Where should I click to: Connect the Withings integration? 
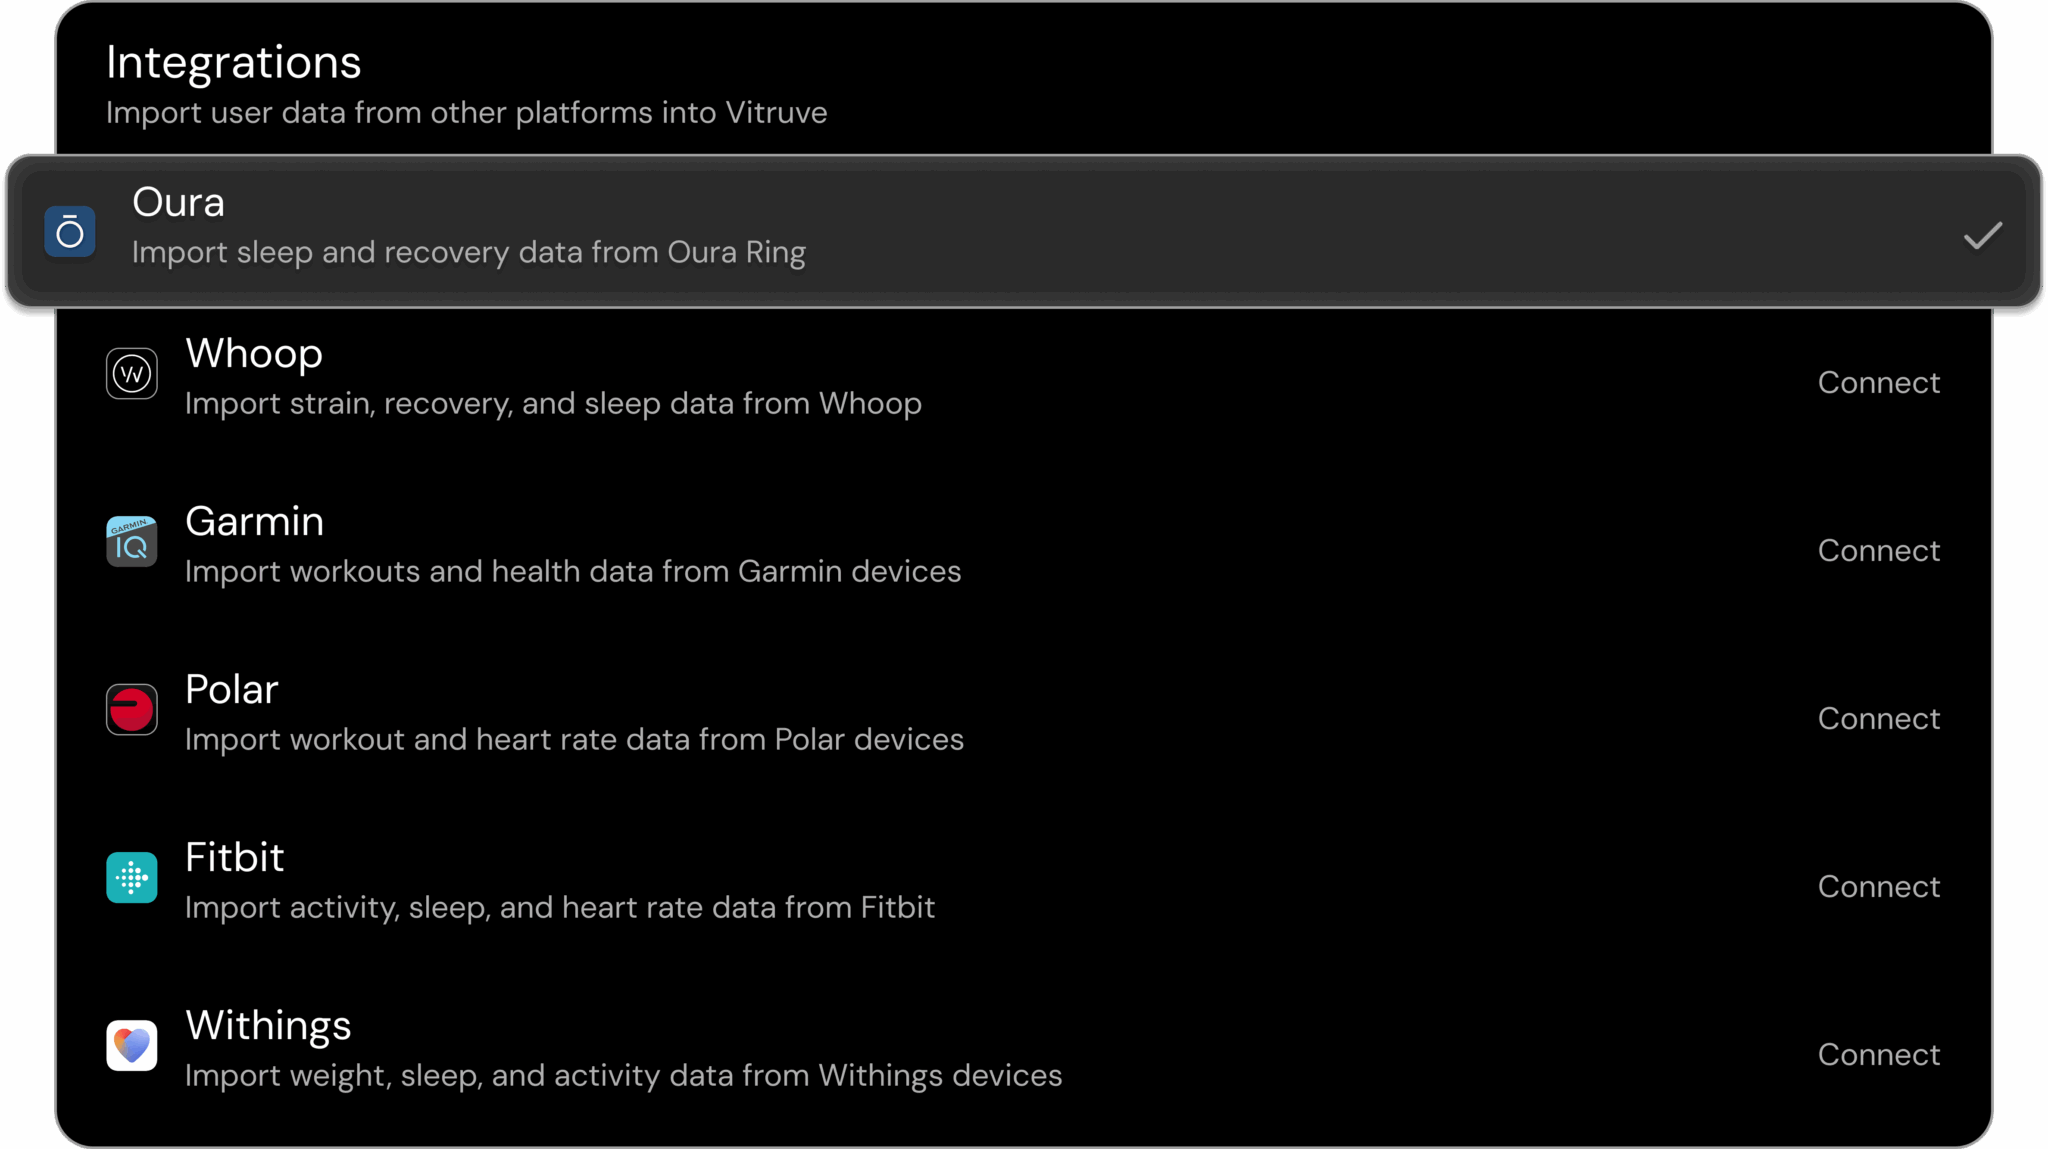click(x=1878, y=1055)
